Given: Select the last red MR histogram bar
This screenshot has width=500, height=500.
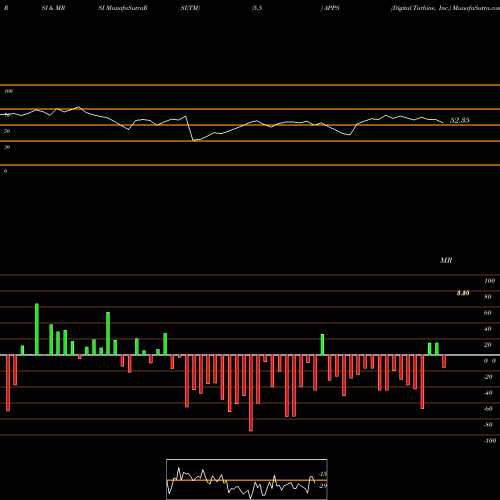Looking at the screenshot, I should tap(444, 361).
